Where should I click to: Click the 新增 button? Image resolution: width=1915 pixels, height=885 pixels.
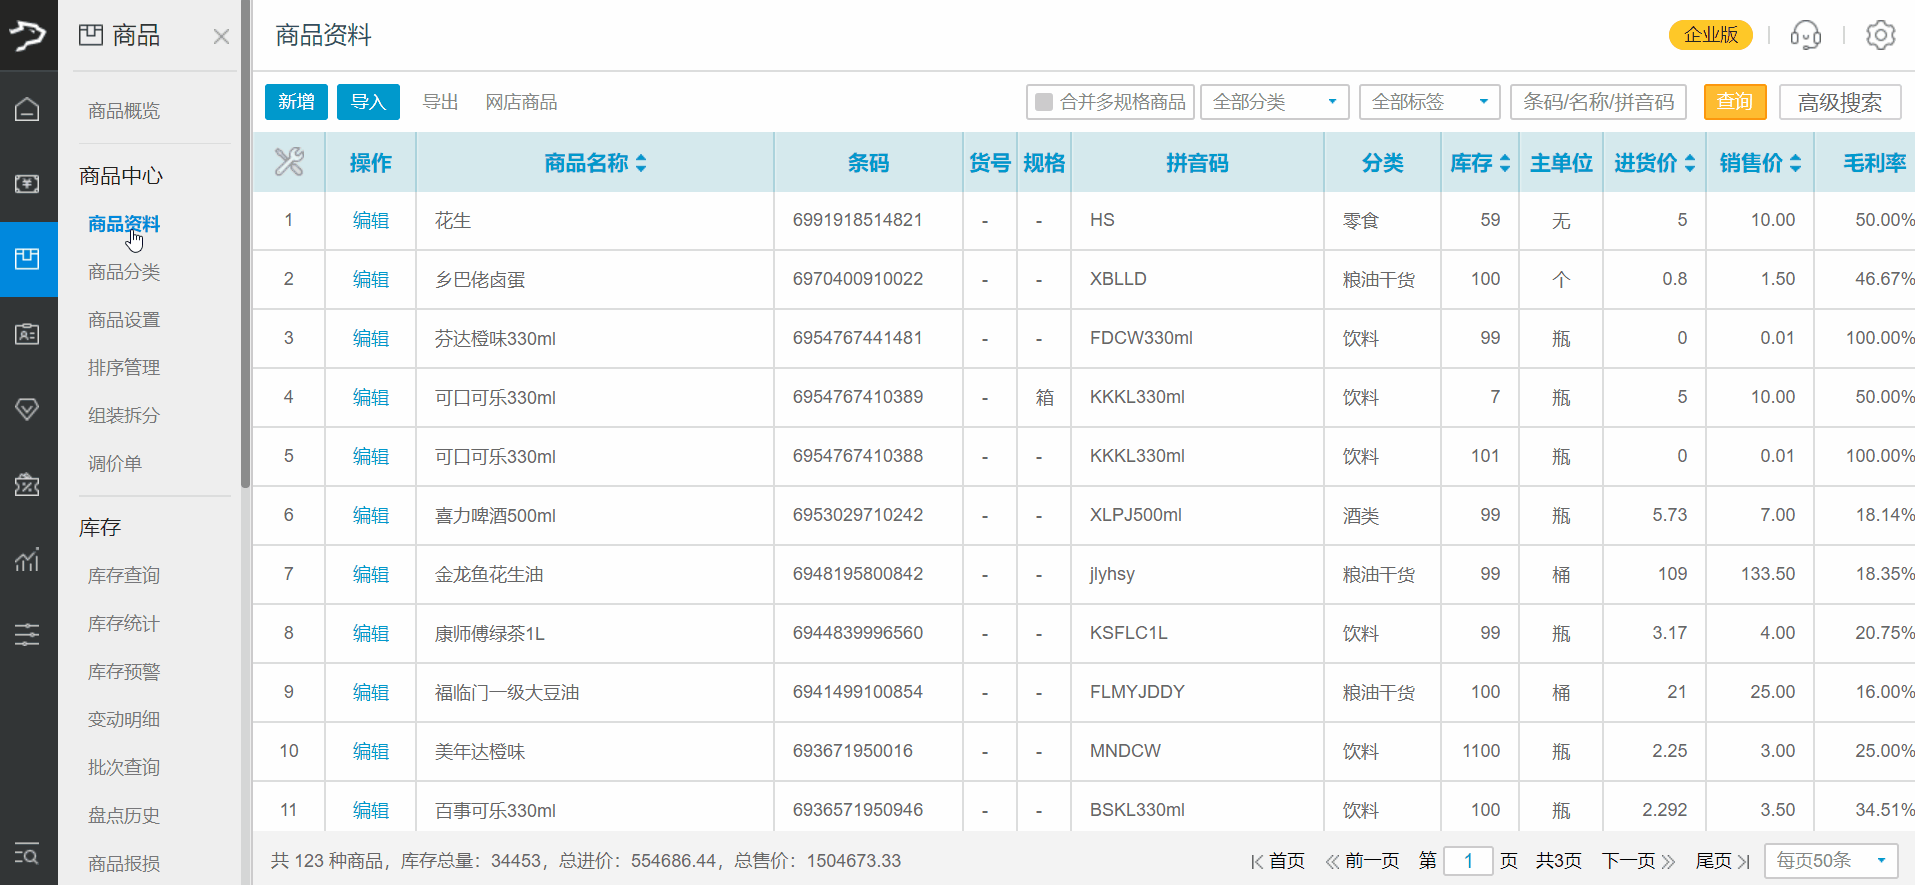tap(296, 102)
